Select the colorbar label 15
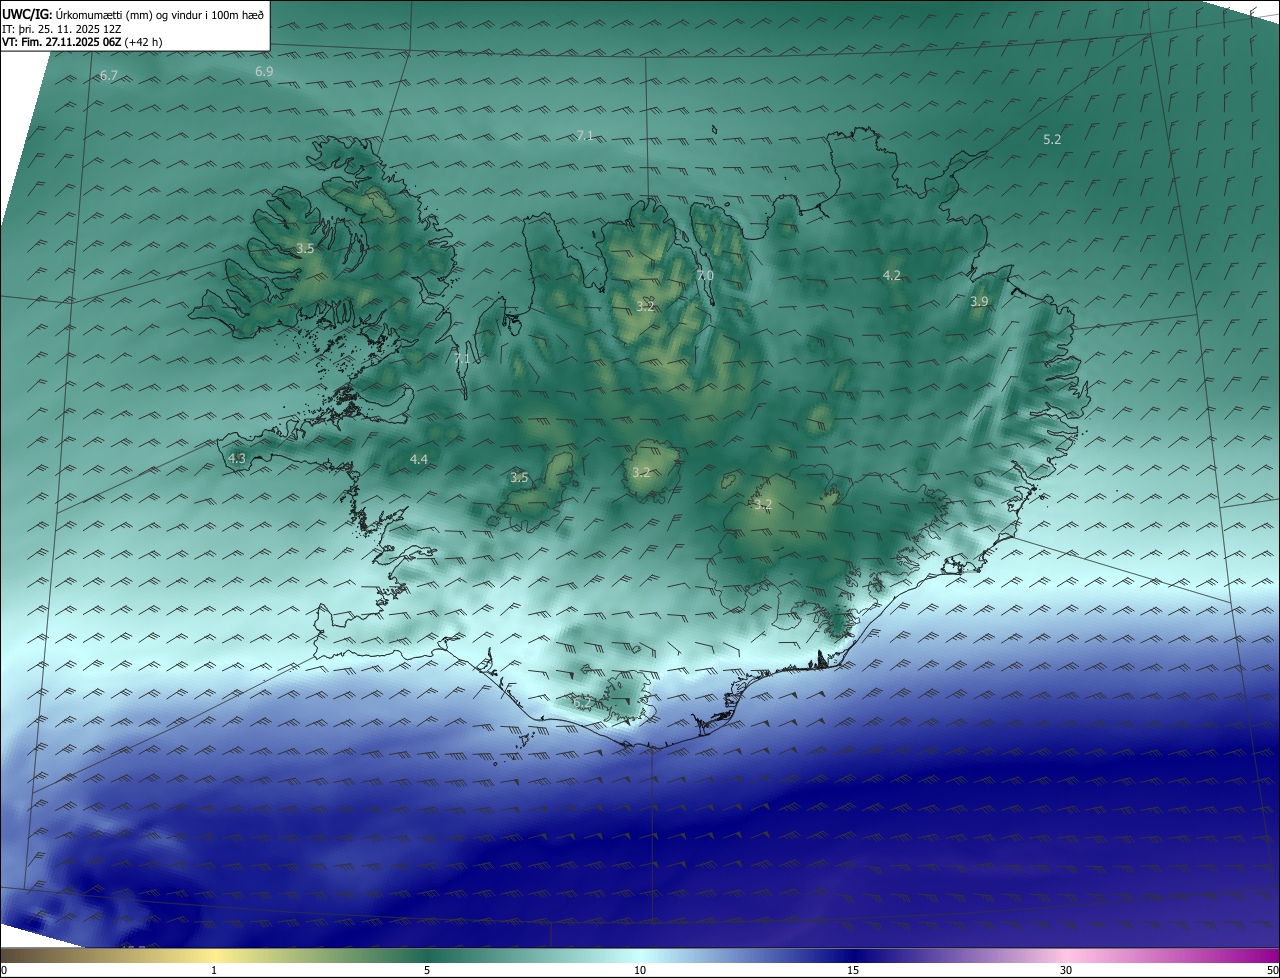Screen dimensions: 1280x978 tap(853, 970)
